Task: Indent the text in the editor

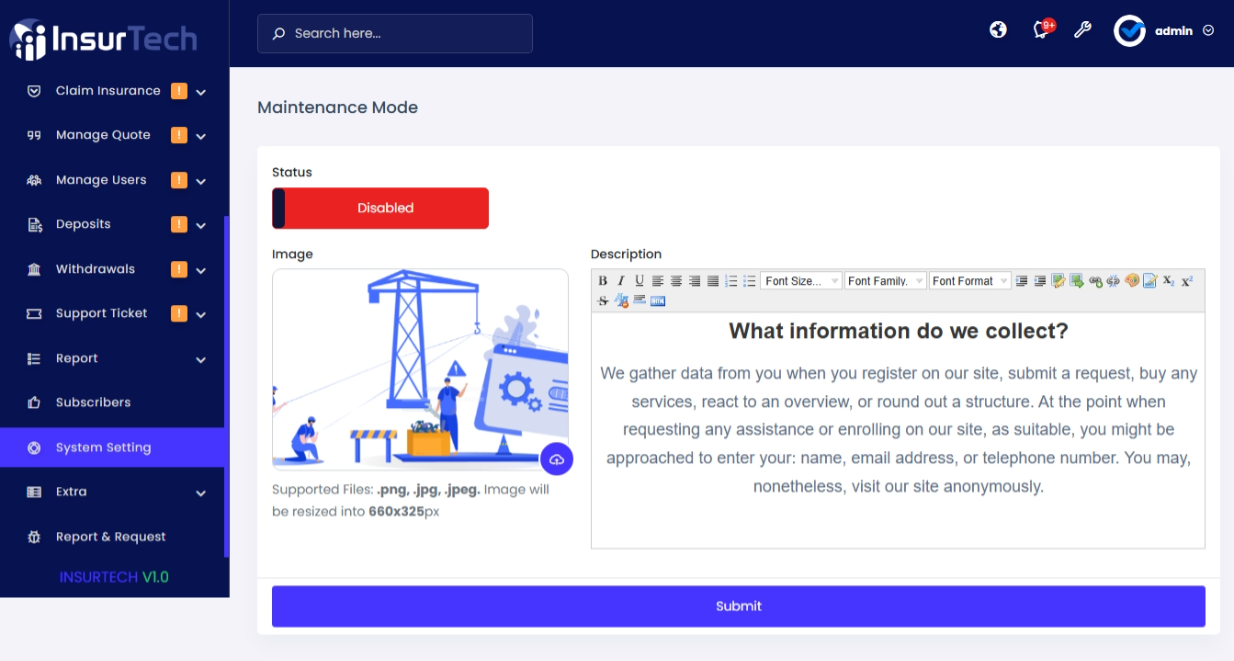Action: click(1021, 281)
